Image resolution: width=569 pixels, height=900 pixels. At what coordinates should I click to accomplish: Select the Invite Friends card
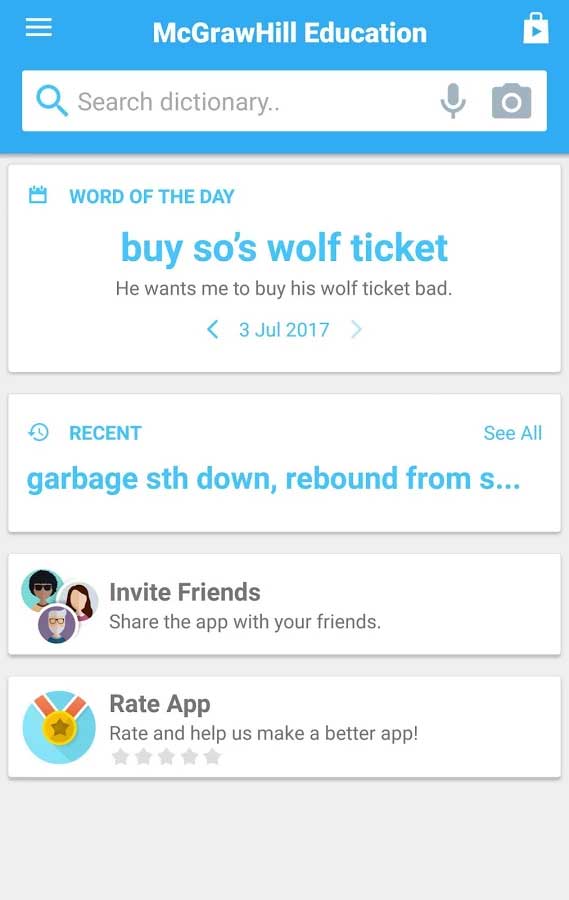point(284,604)
